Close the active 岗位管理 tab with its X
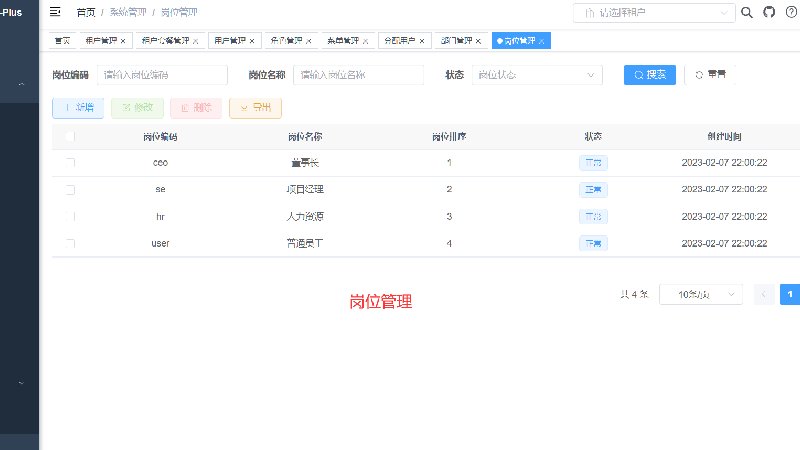Image resolution: width=800 pixels, height=450 pixels. pyautogui.click(x=542, y=41)
